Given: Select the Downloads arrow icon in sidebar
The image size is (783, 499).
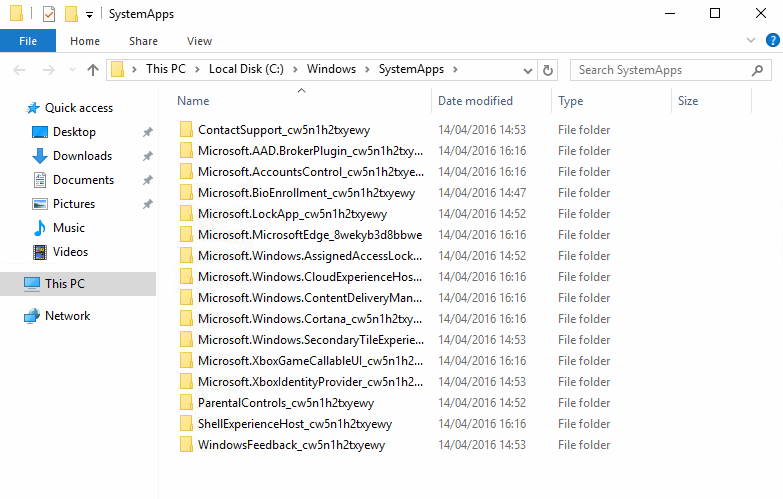Looking at the screenshot, I should point(39,156).
